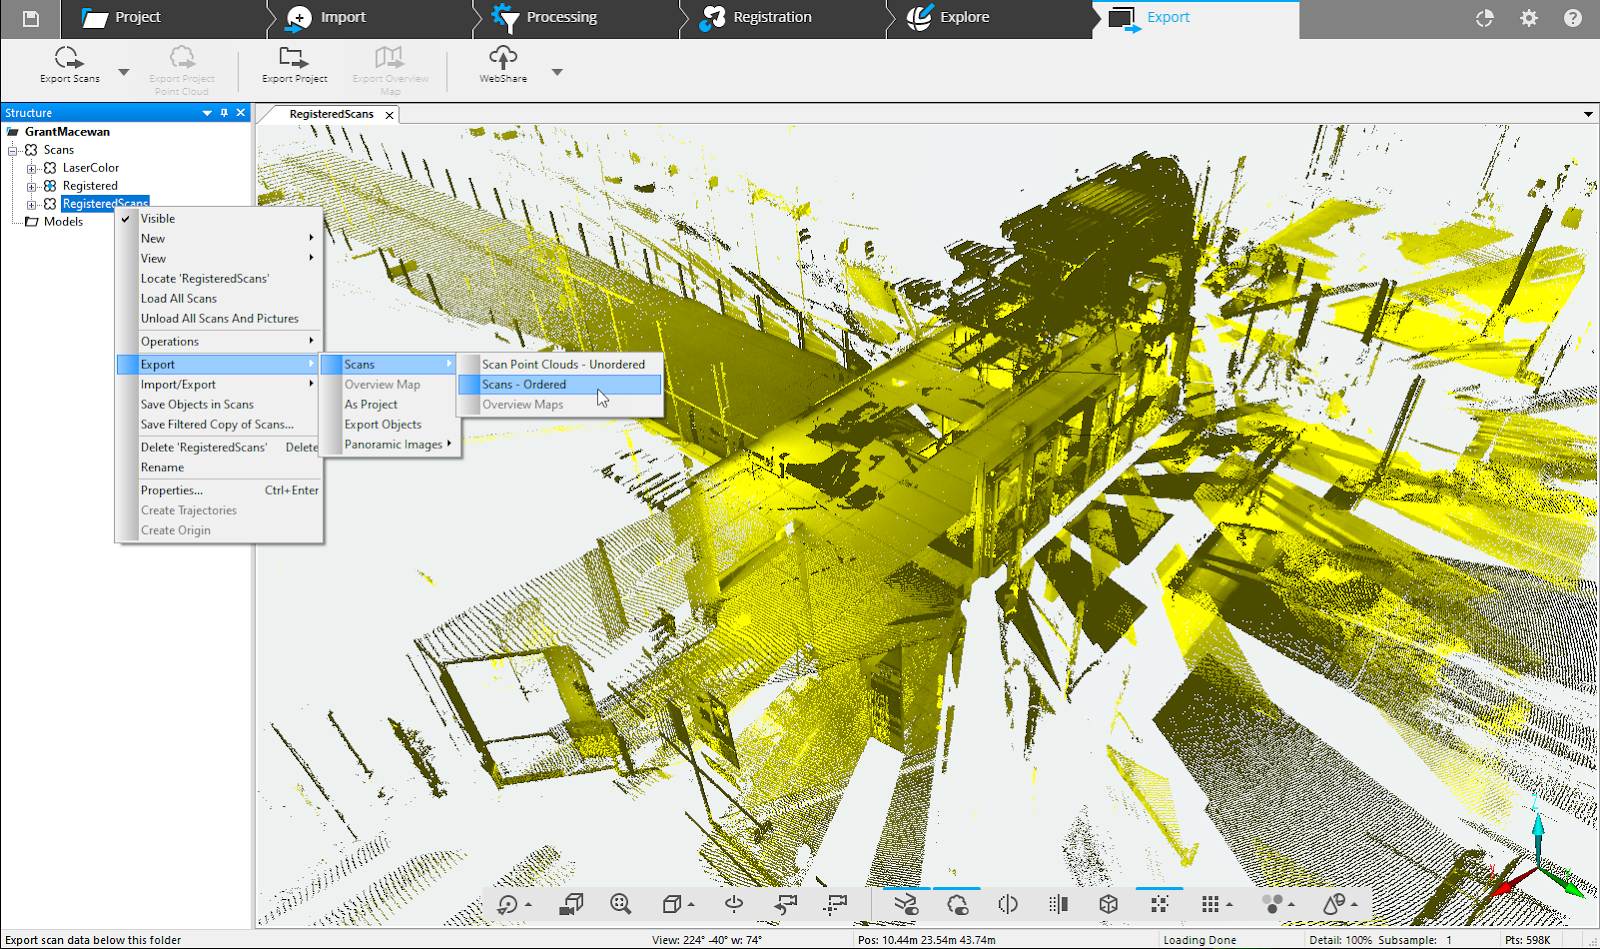The height and width of the screenshot is (949, 1600).
Task: Open the View submenu
Action: point(219,258)
